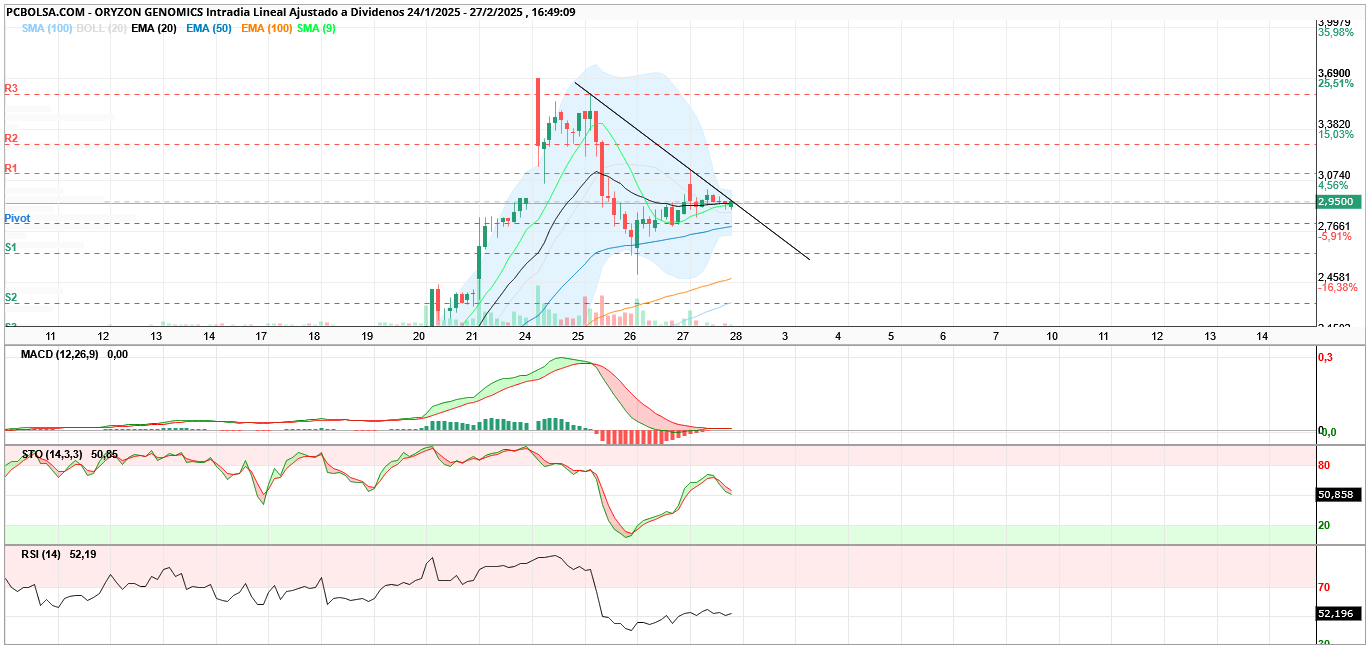Click the S1 support label
The height and width of the screenshot is (649, 1370).
11,247
